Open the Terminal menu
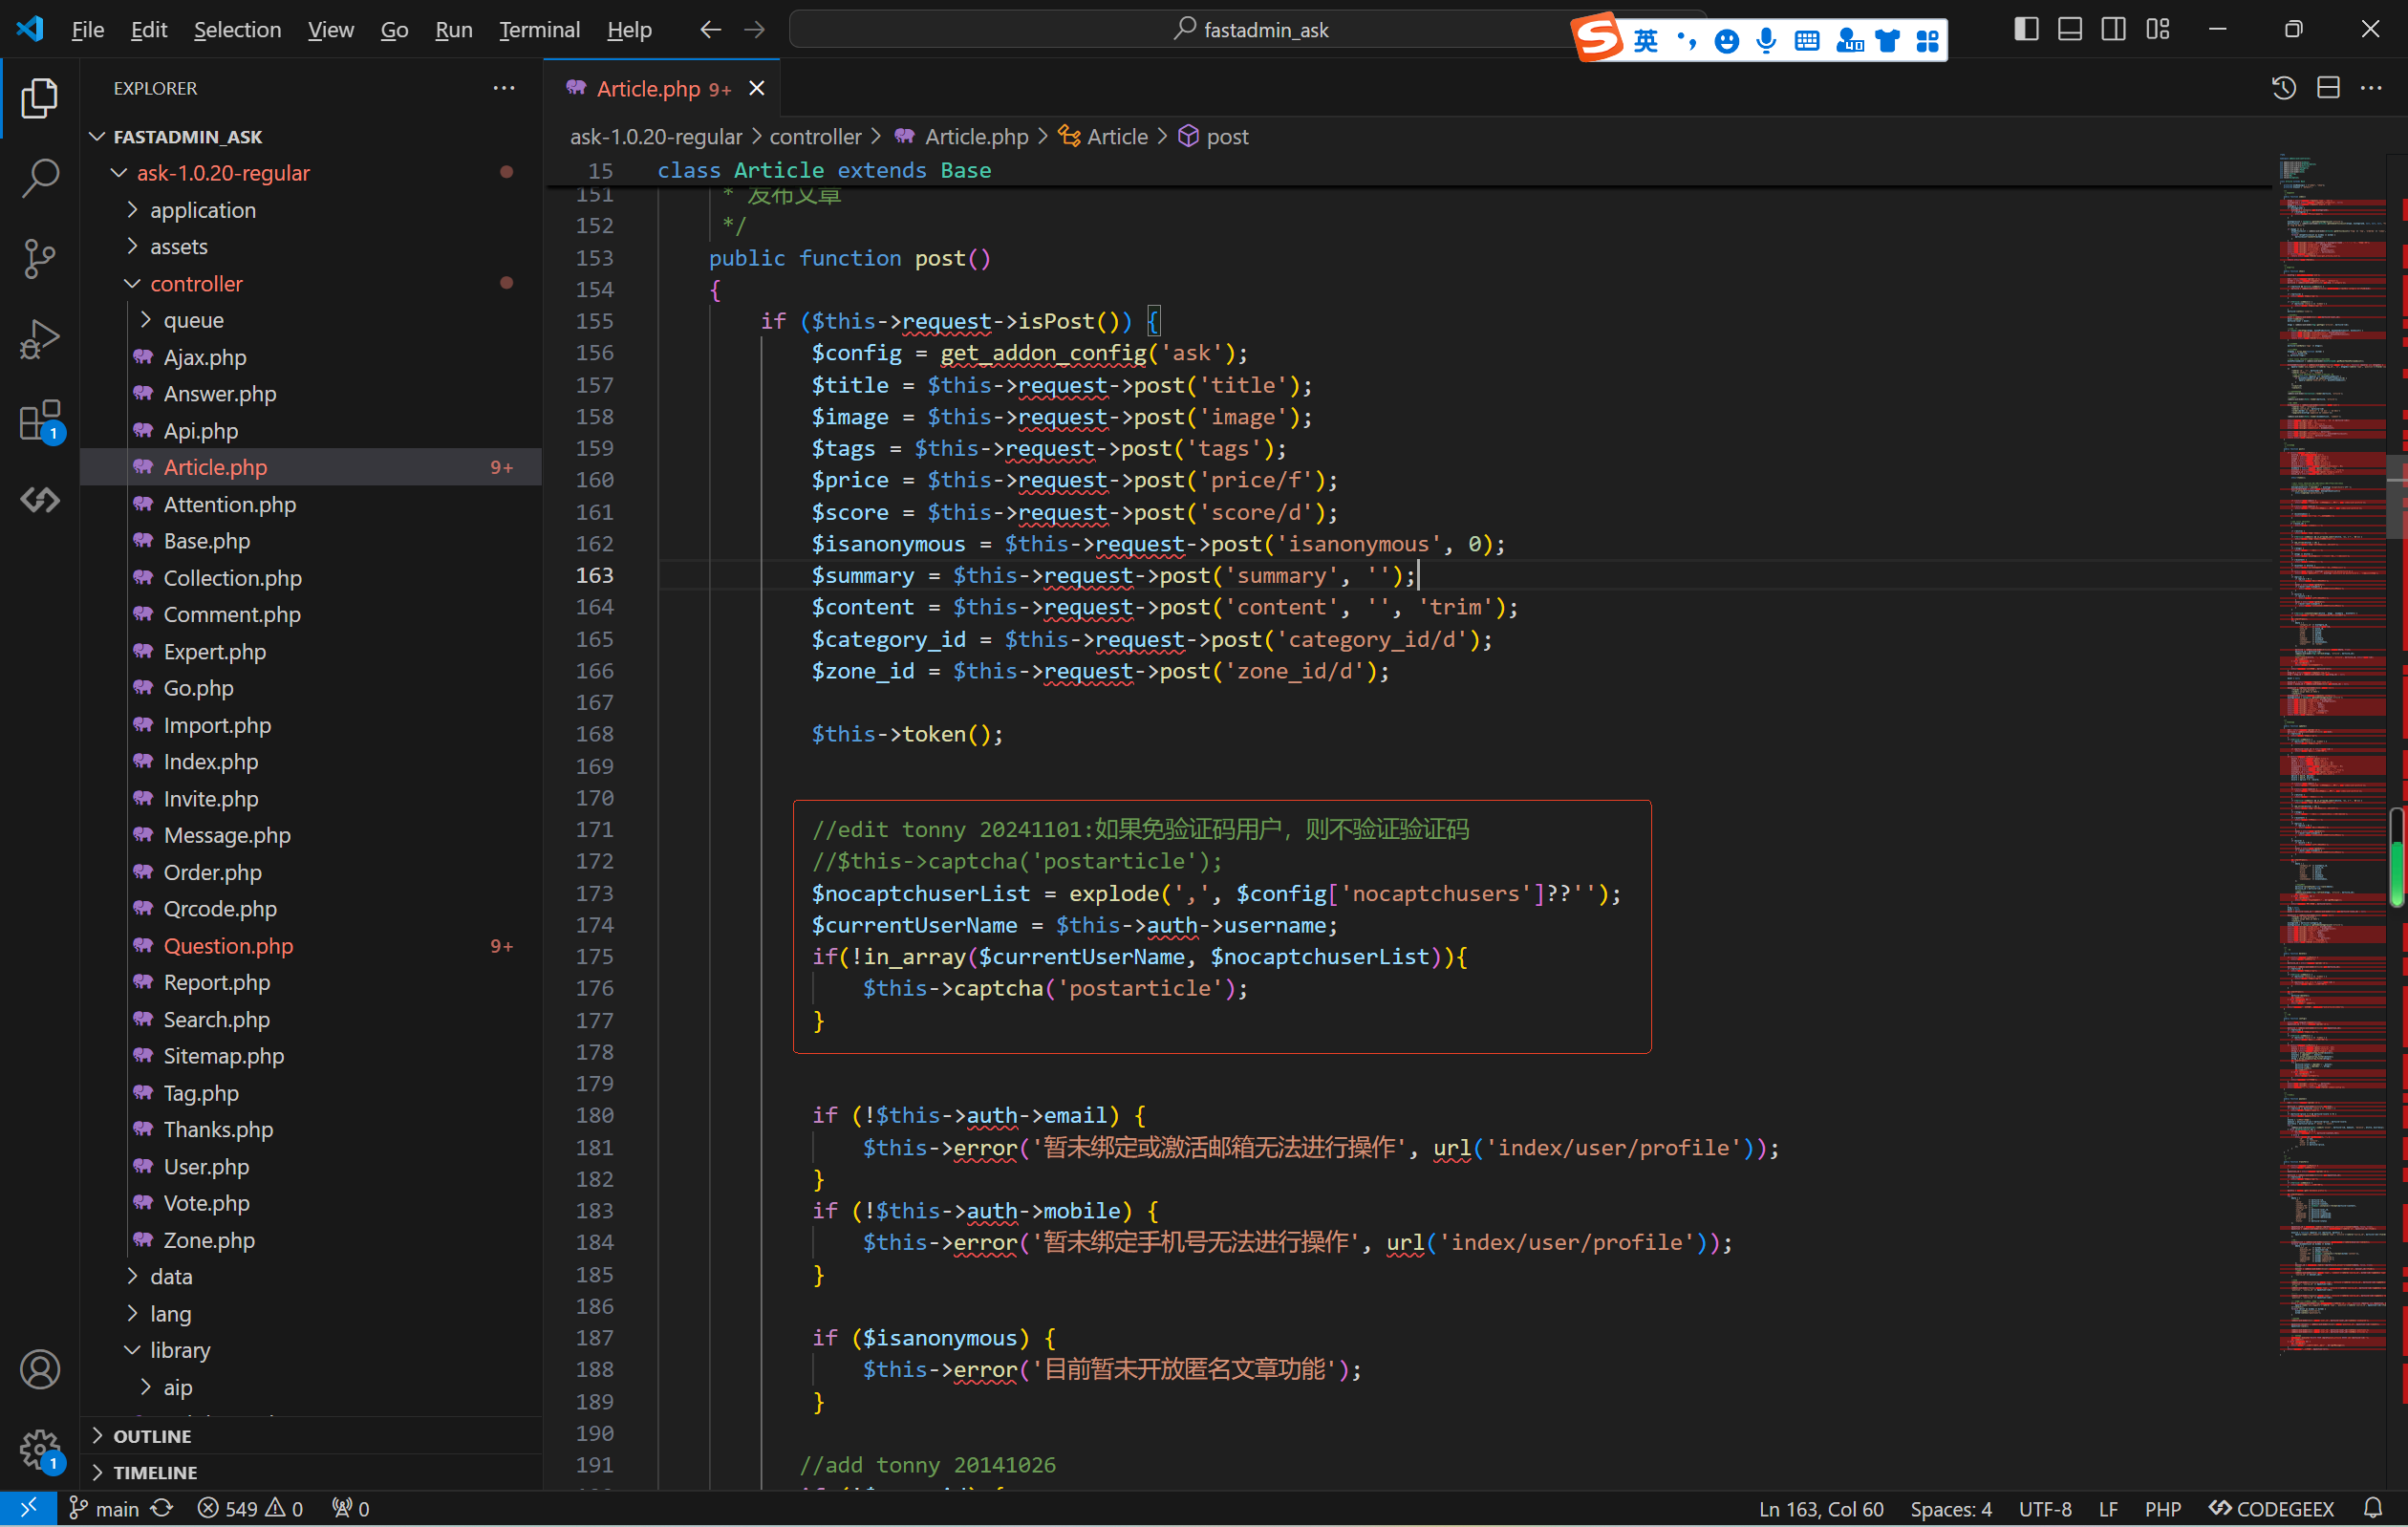Screen dimensions: 2408x1527 (539, 30)
